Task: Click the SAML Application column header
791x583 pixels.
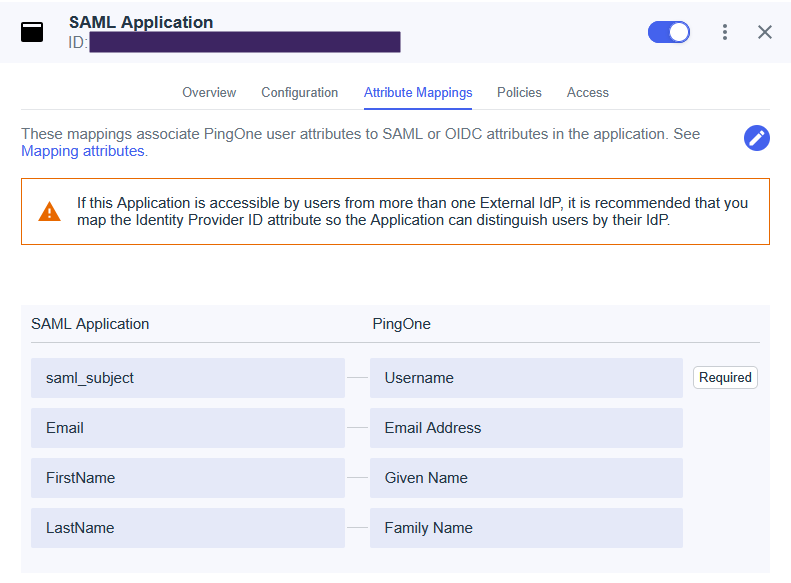Action: coord(90,324)
